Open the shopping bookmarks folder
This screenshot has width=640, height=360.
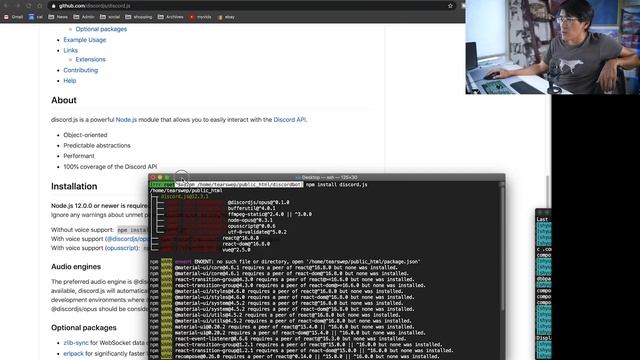click(x=138, y=17)
